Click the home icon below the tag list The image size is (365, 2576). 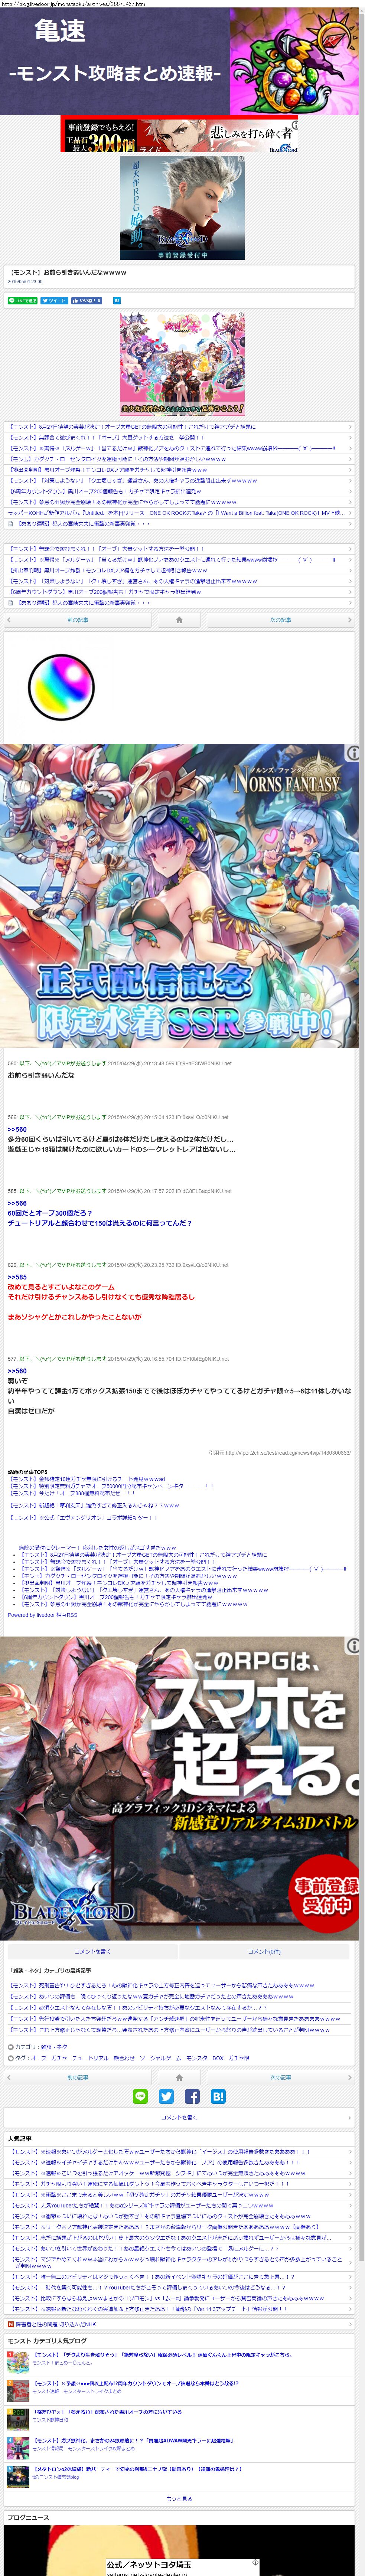pos(179,2077)
